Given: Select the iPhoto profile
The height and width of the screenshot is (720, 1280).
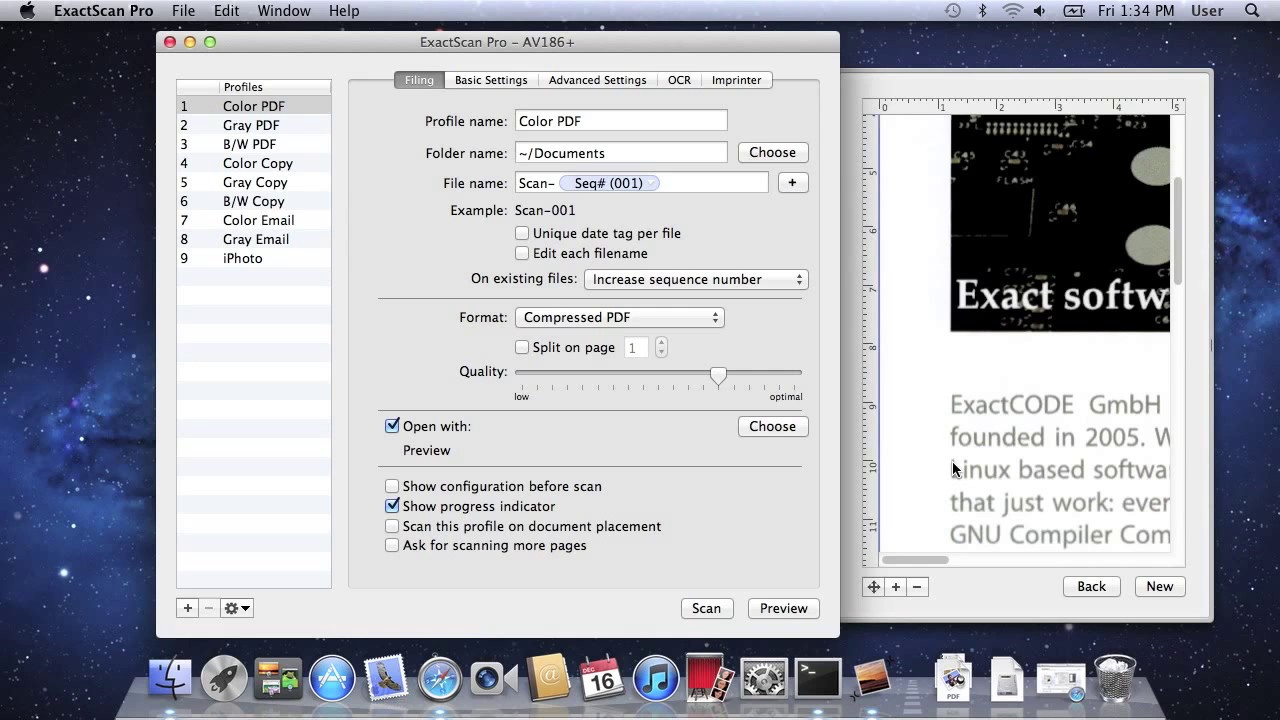Looking at the screenshot, I should pos(254,258).
